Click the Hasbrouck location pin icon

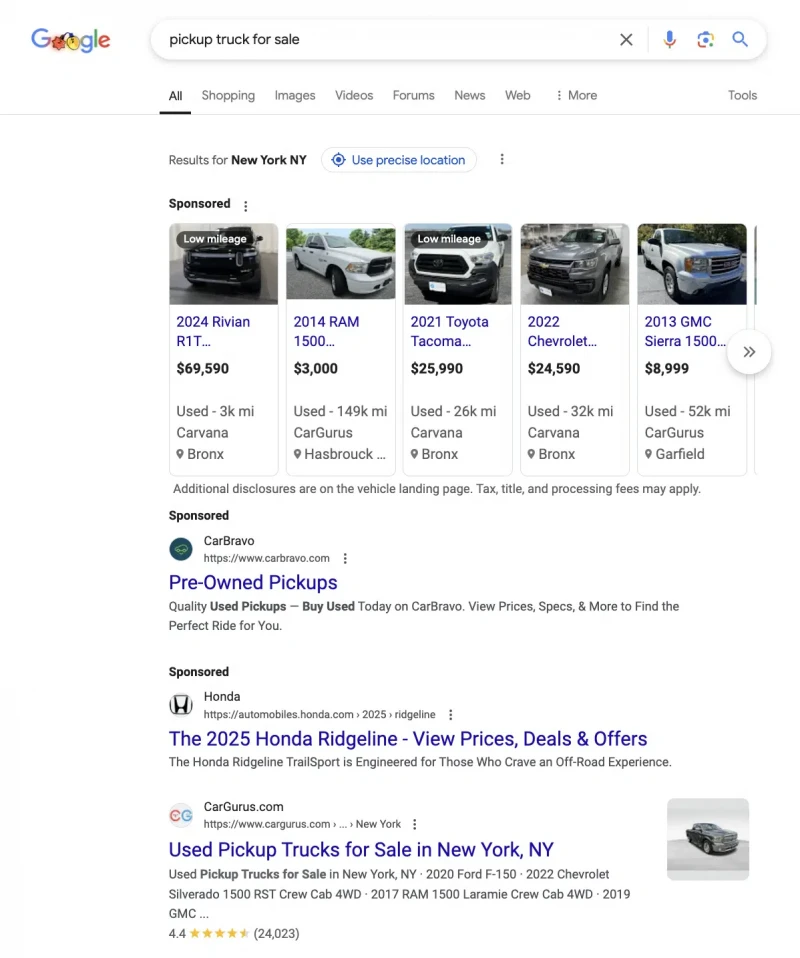(x=298, y=454)
